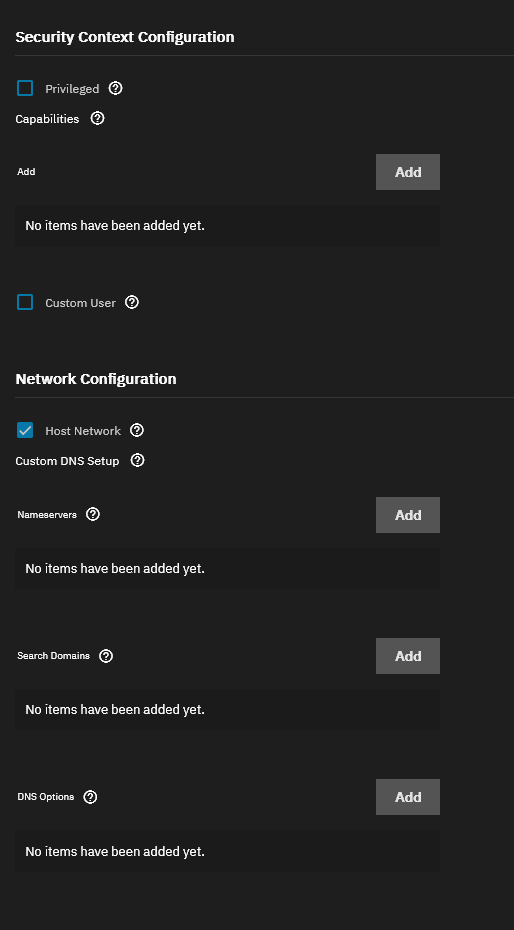Show help for Nameservers

coord(93,514)
